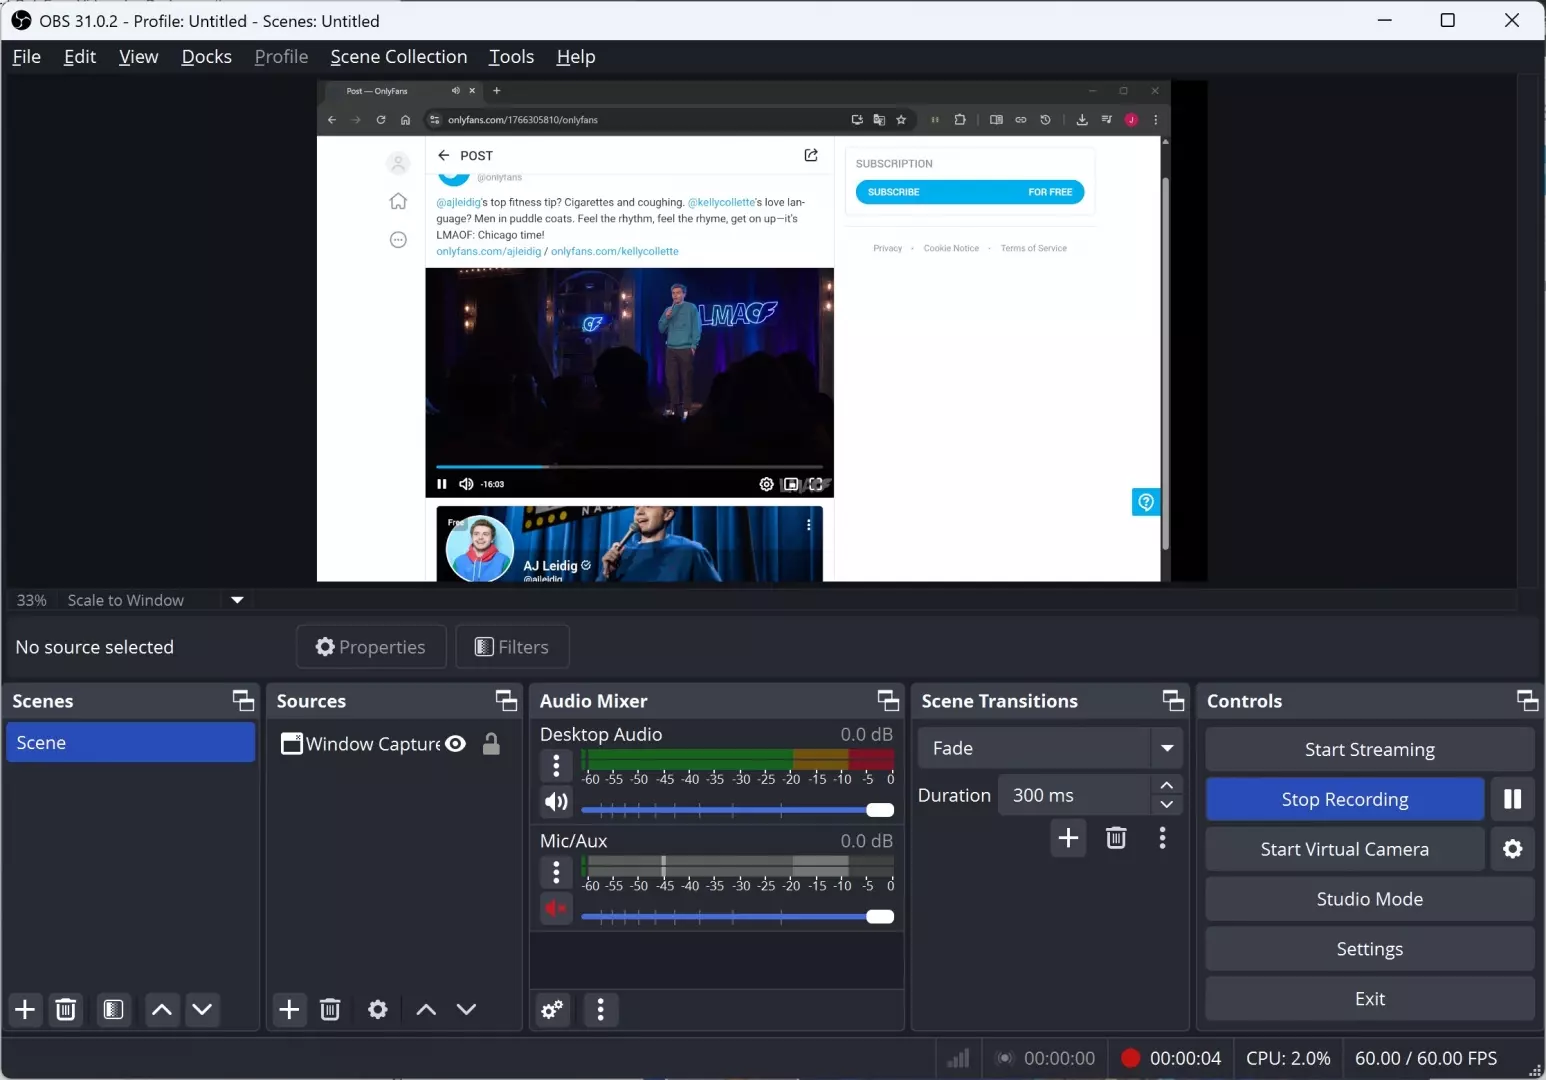Open the Help menu

click(576, 57)
